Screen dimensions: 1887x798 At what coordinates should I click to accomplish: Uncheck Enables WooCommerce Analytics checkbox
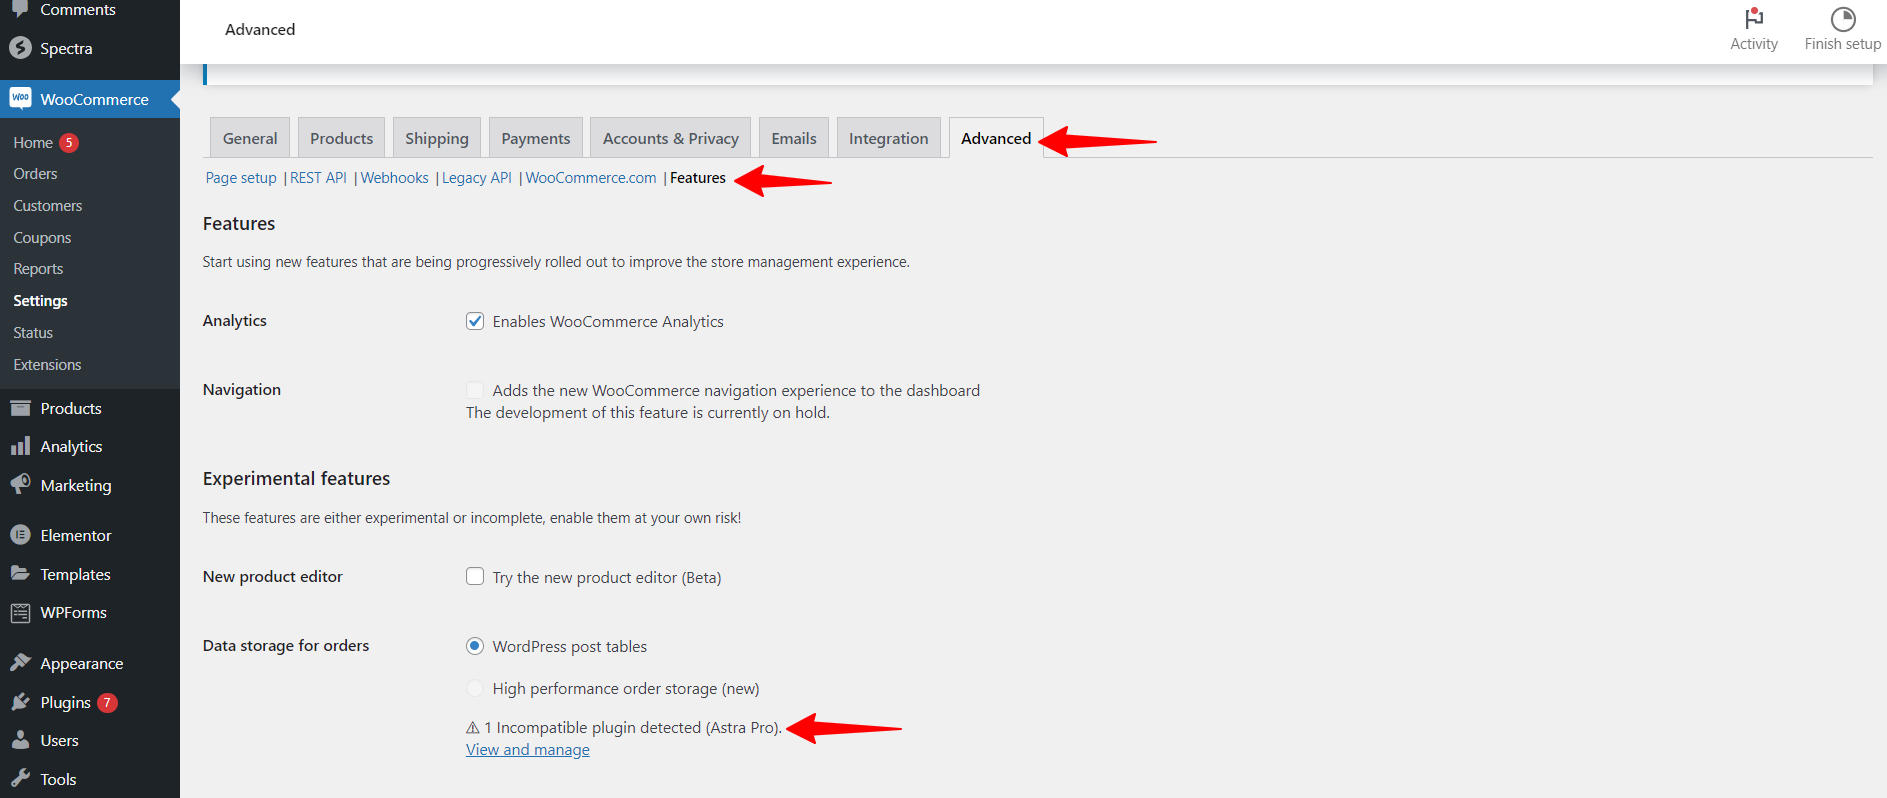click(x=475, y=321)
